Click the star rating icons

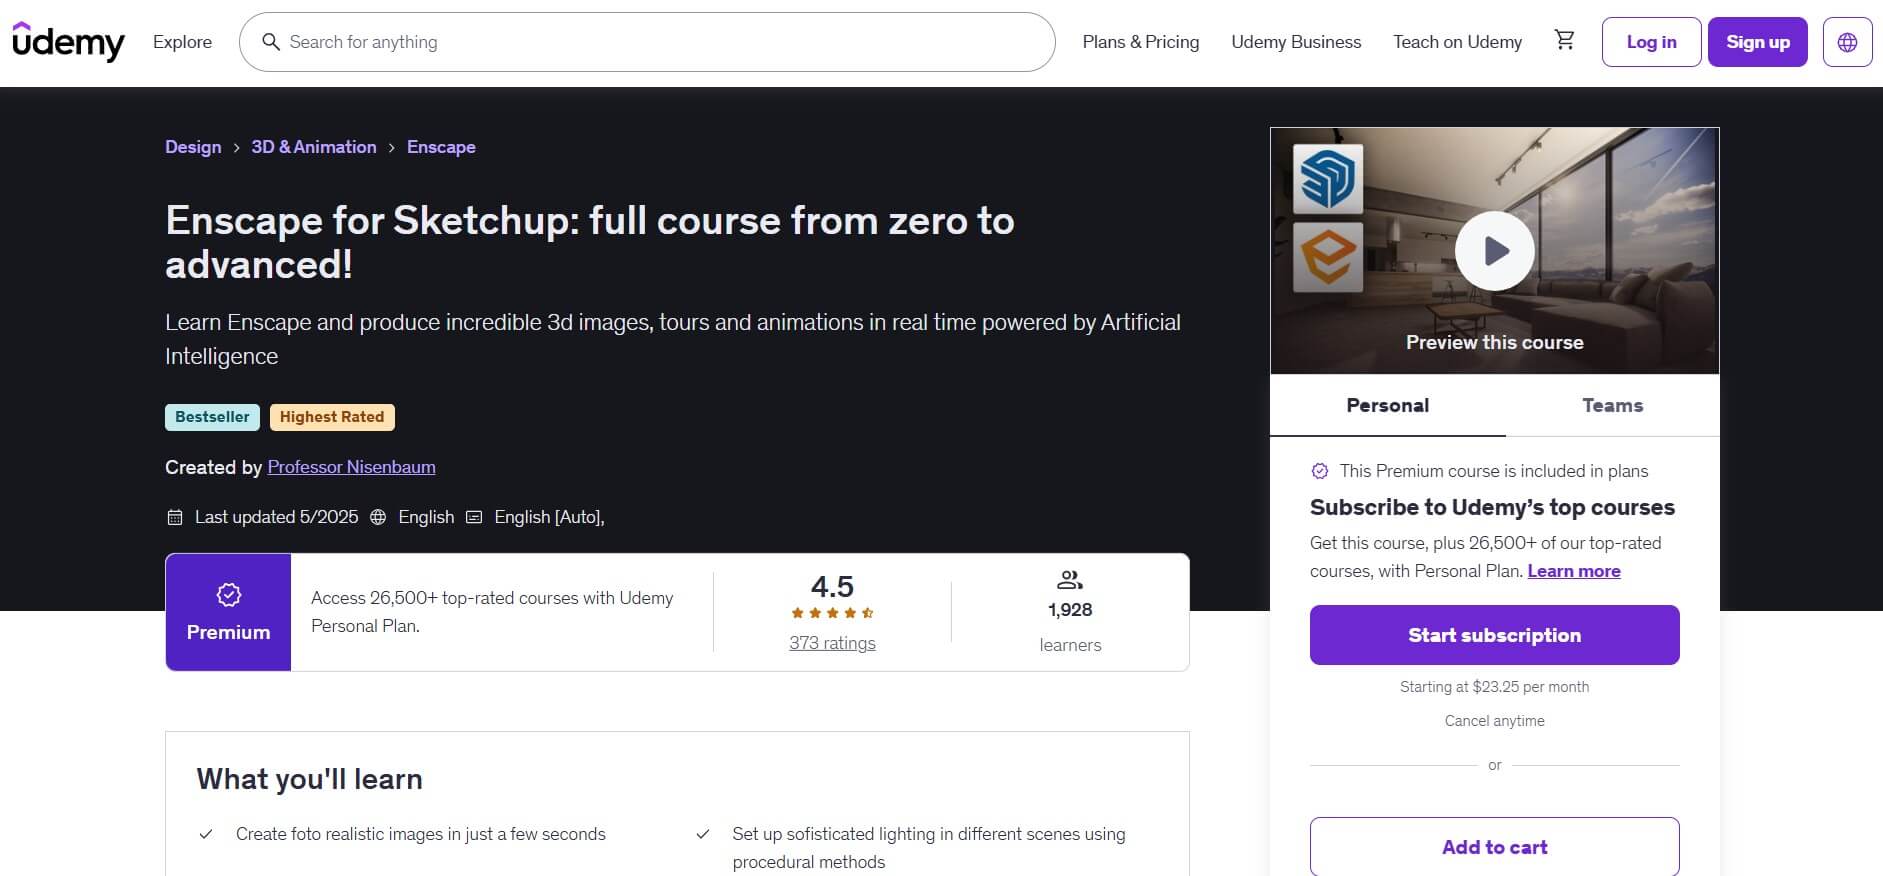click(832, 613)
